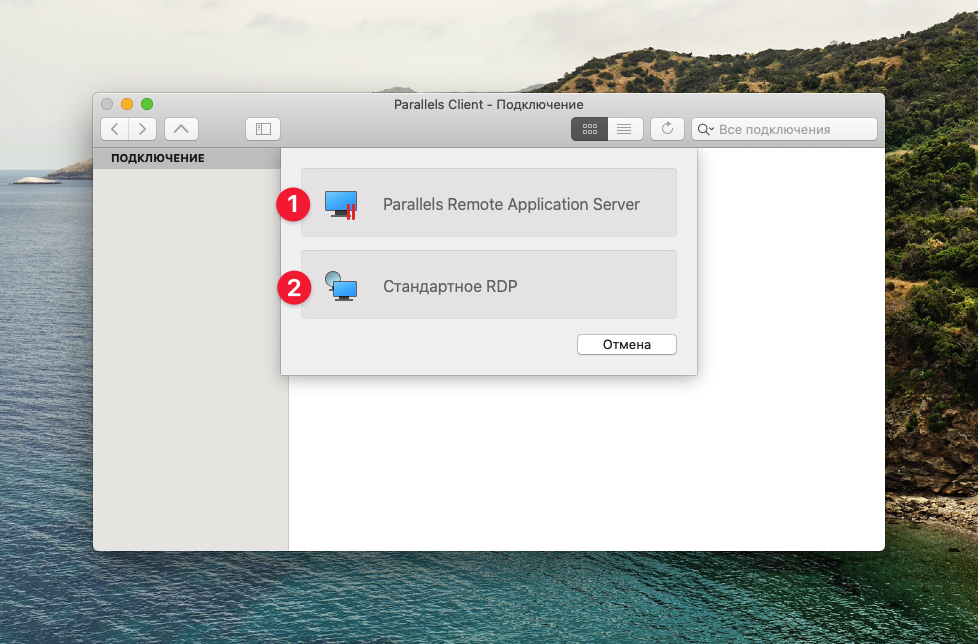
Task: Go up one level with the up arrow
Action: tap(181, 129)
